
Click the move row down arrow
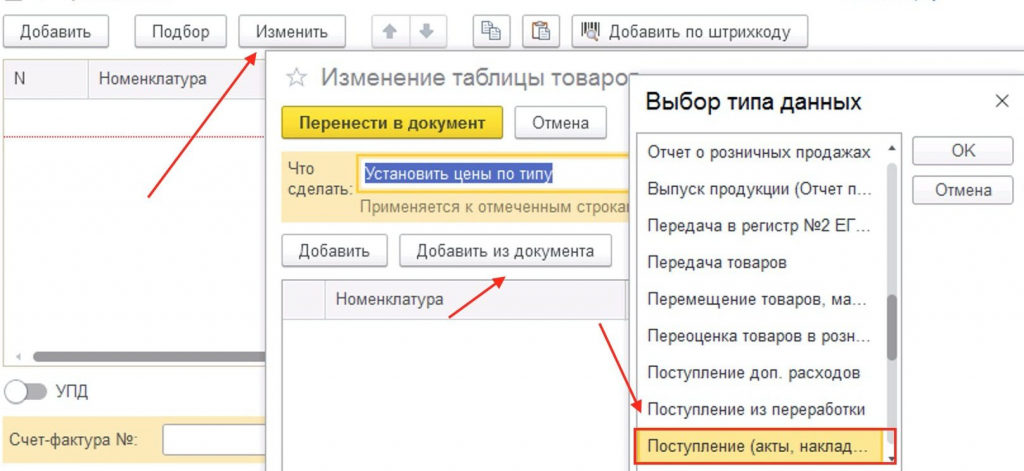tap(427, 31)
